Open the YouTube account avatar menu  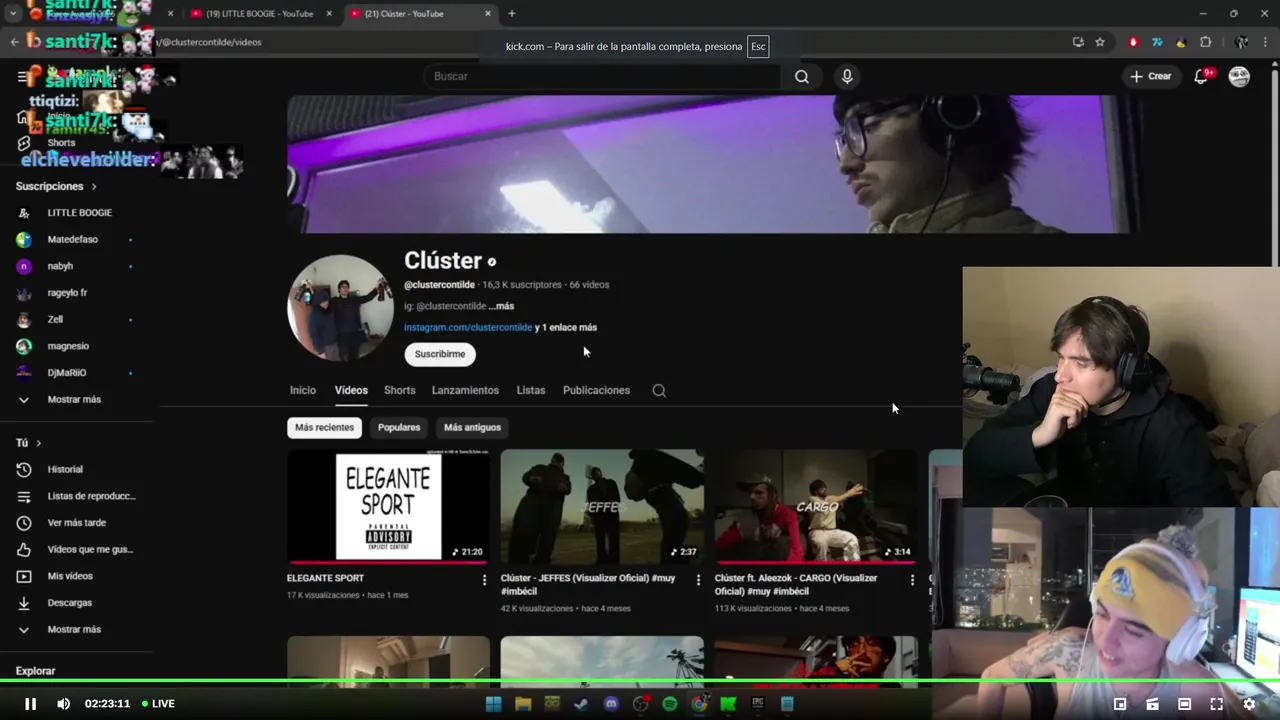point(1239,76)
